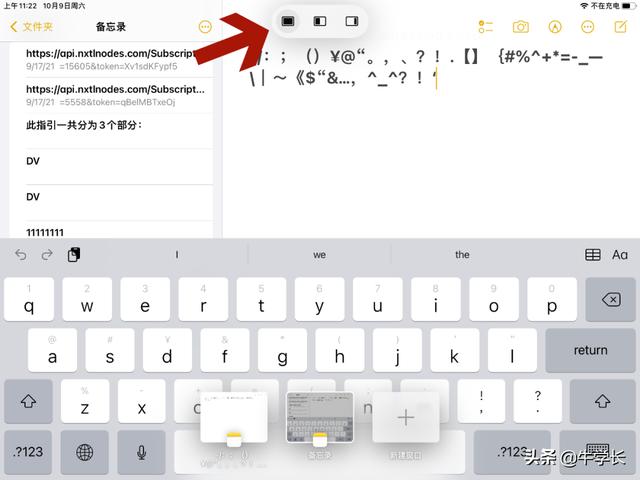
Task: Select full screen multitasking layout icon
Action: [288, 21]
